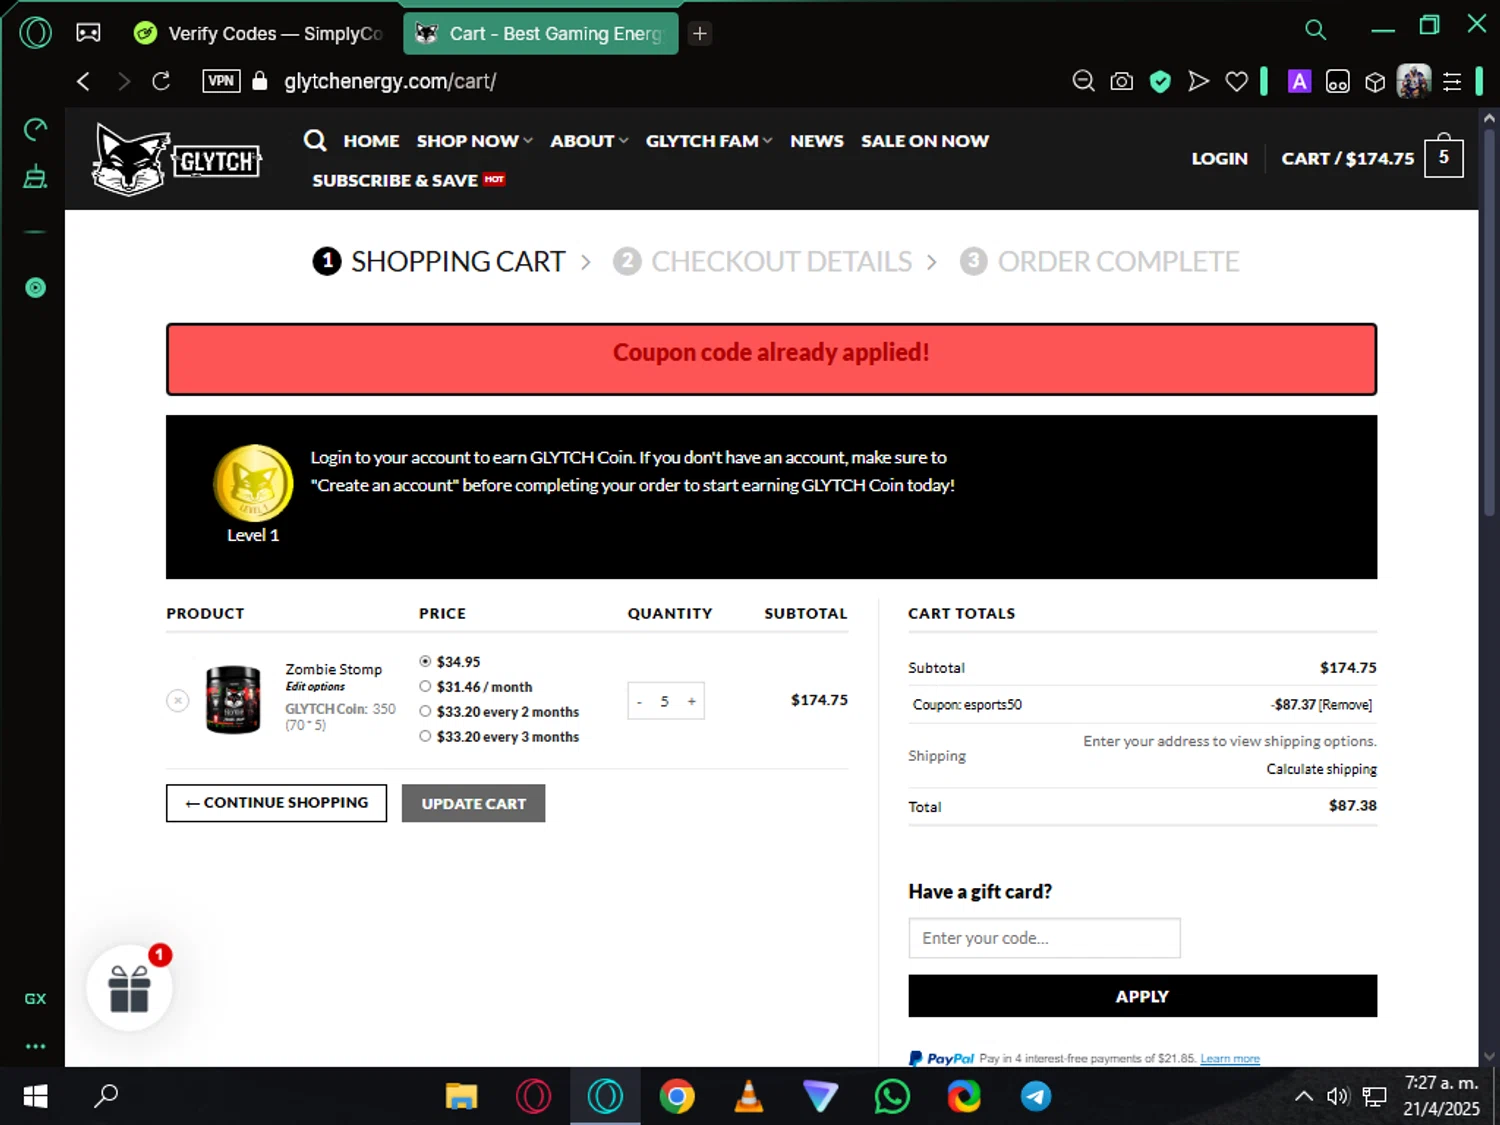
Task: Click the UPDATE CART button
Action: pos(473,803)
